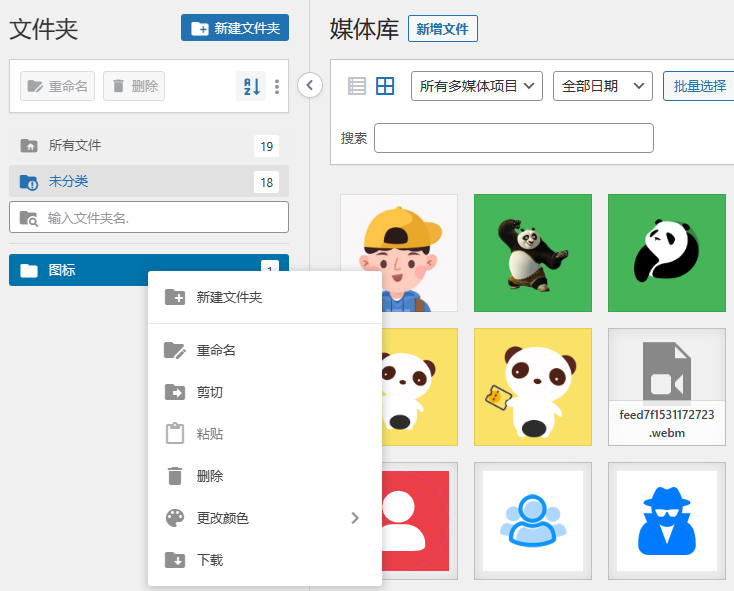Sort folders with the A-Z icon
Screen dimensions: 734x591
click(x=251, y=86)
